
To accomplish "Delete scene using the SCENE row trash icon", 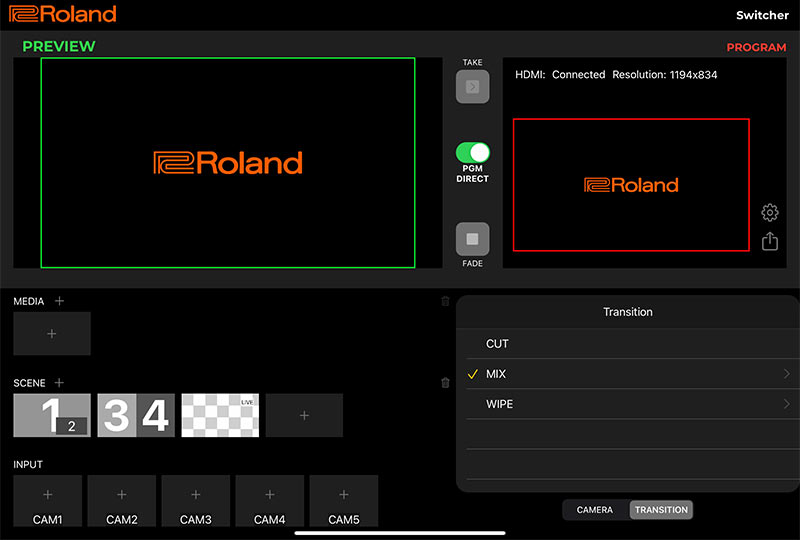I will tap(445, 383).
